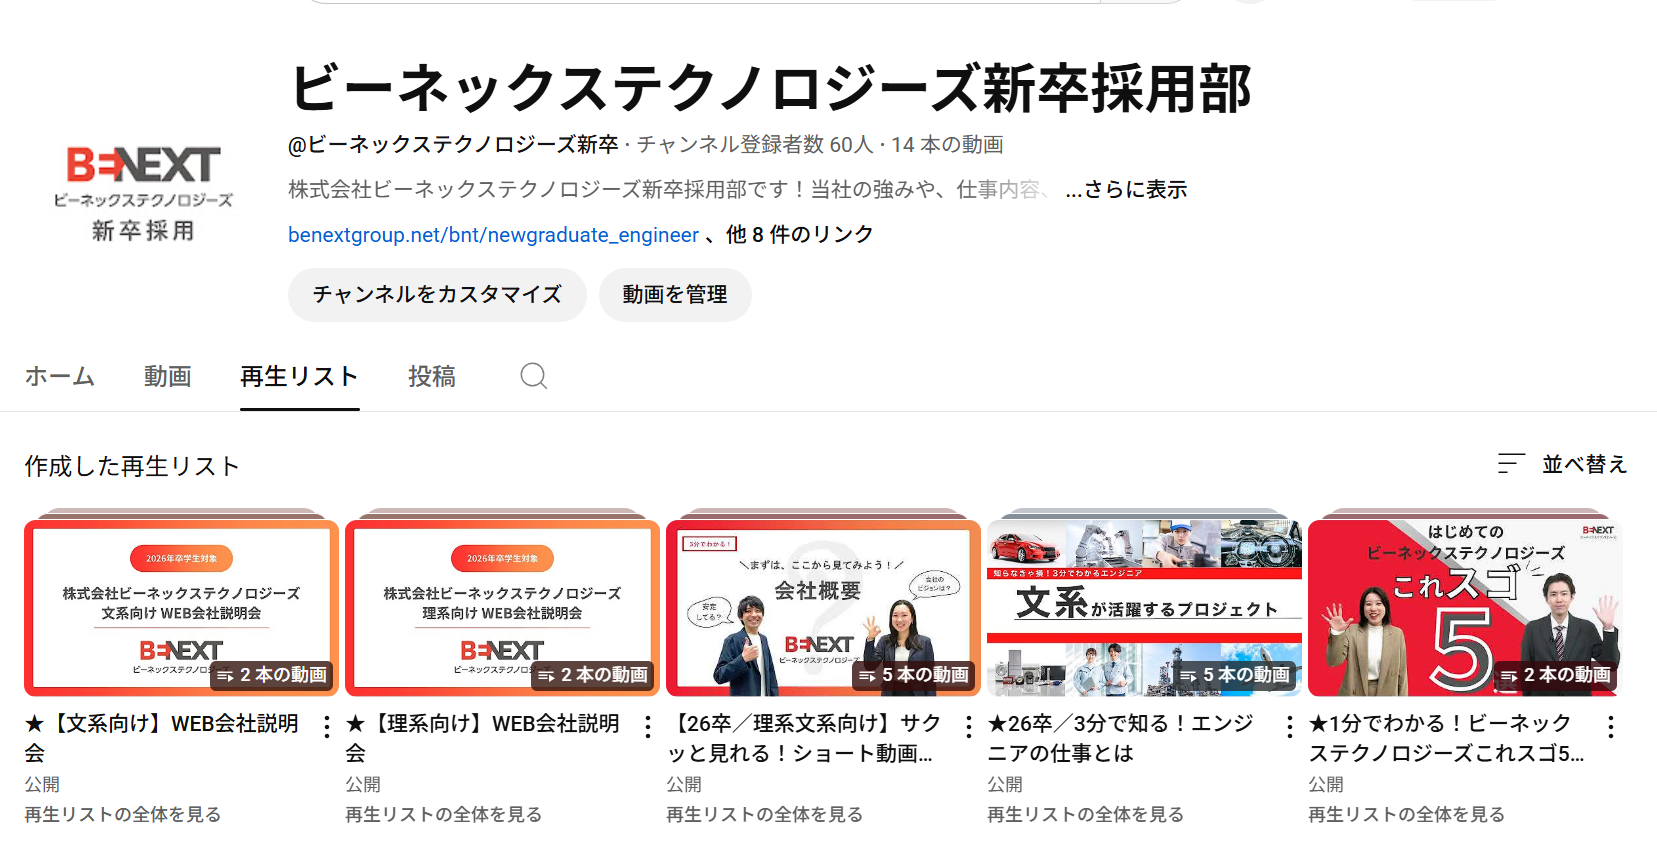View full playlist for 理系向け WEB会社説明会

[x=444, y=814]
